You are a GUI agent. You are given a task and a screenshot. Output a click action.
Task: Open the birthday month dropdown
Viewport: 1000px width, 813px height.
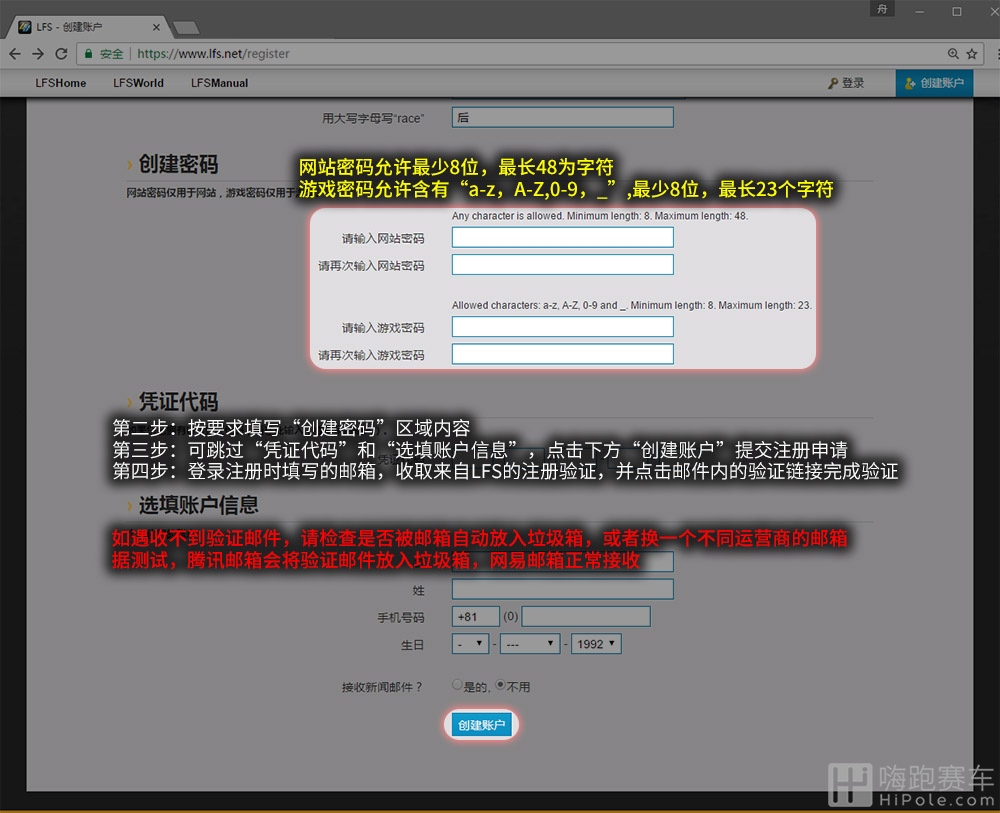tap(530, 644)
